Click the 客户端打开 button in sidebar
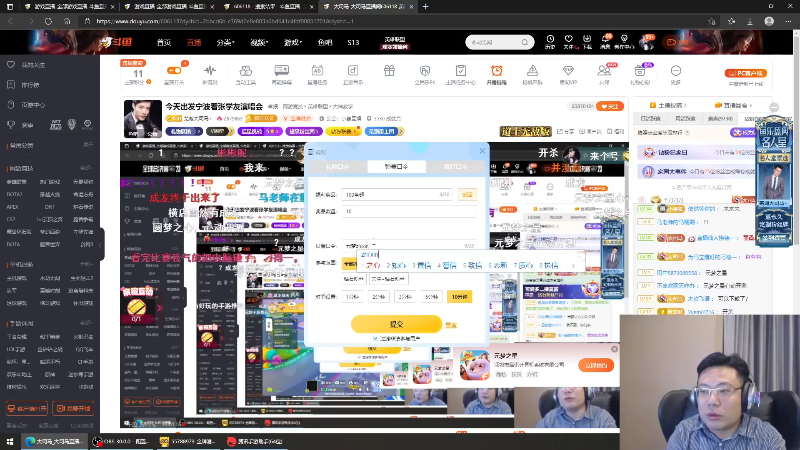 pos(27,408)
